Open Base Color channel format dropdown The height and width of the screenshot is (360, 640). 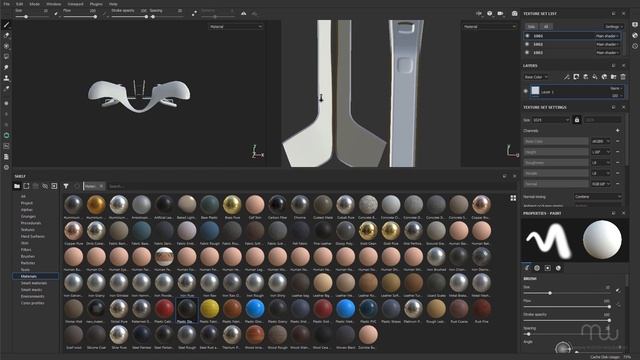tap(601, 141)
